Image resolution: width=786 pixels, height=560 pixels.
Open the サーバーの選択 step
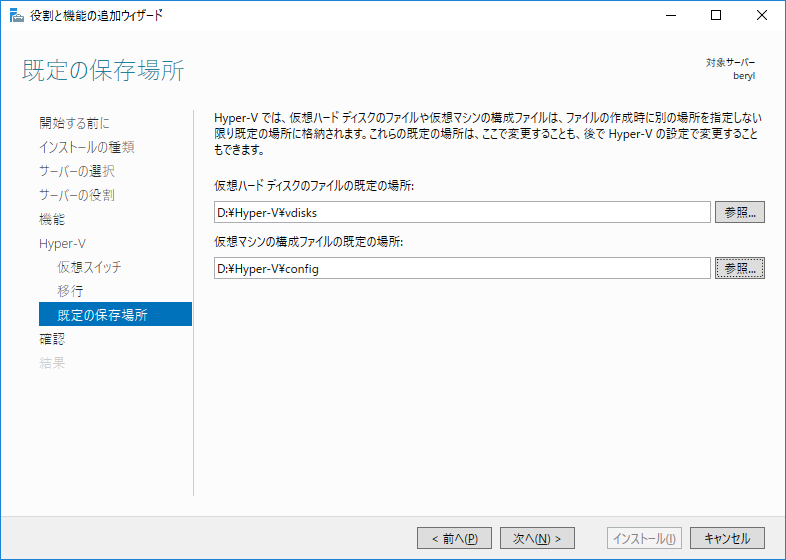77,171
